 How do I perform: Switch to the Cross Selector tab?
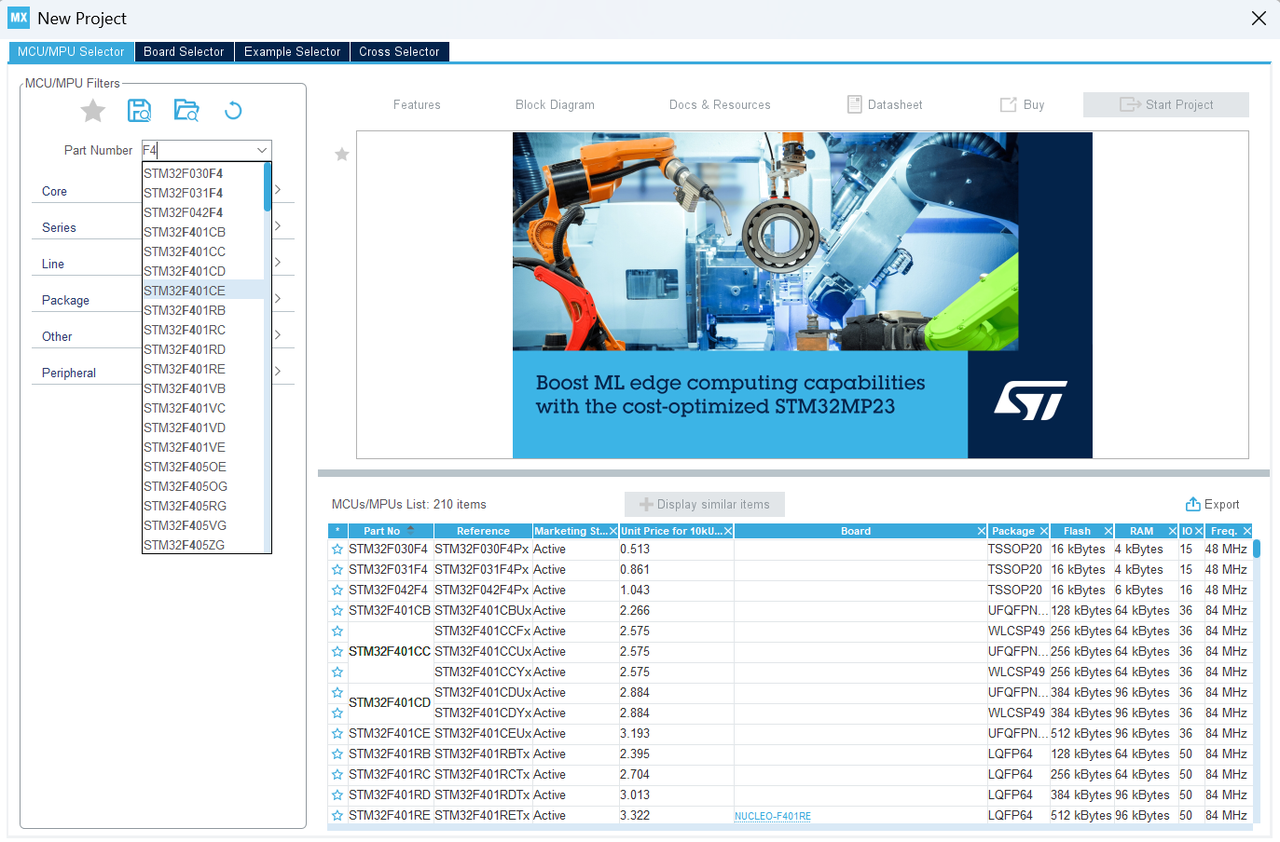(399, 52)
